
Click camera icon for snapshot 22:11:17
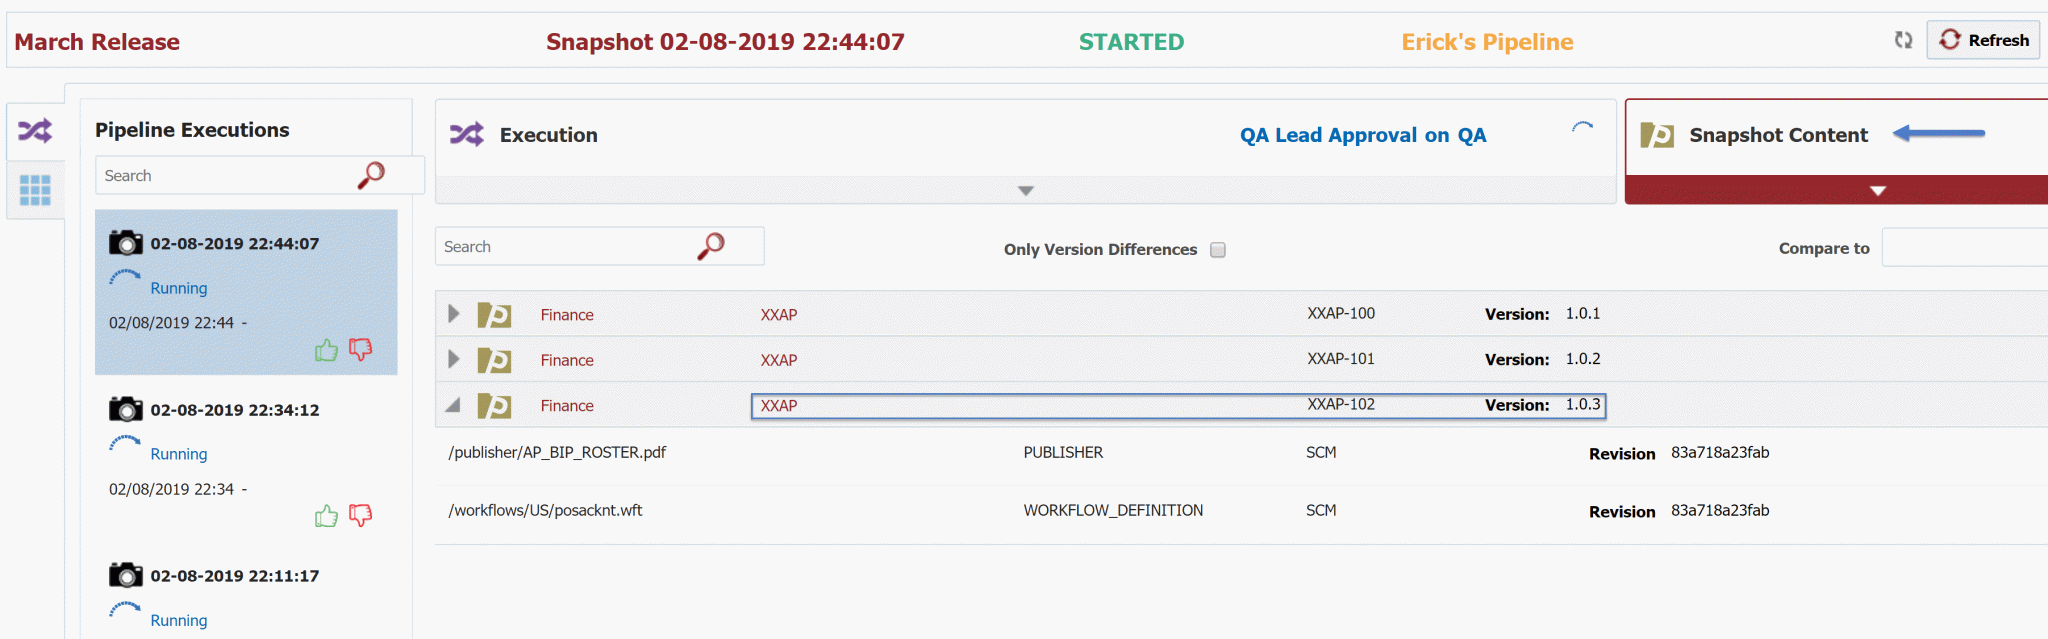coord(126,575)
